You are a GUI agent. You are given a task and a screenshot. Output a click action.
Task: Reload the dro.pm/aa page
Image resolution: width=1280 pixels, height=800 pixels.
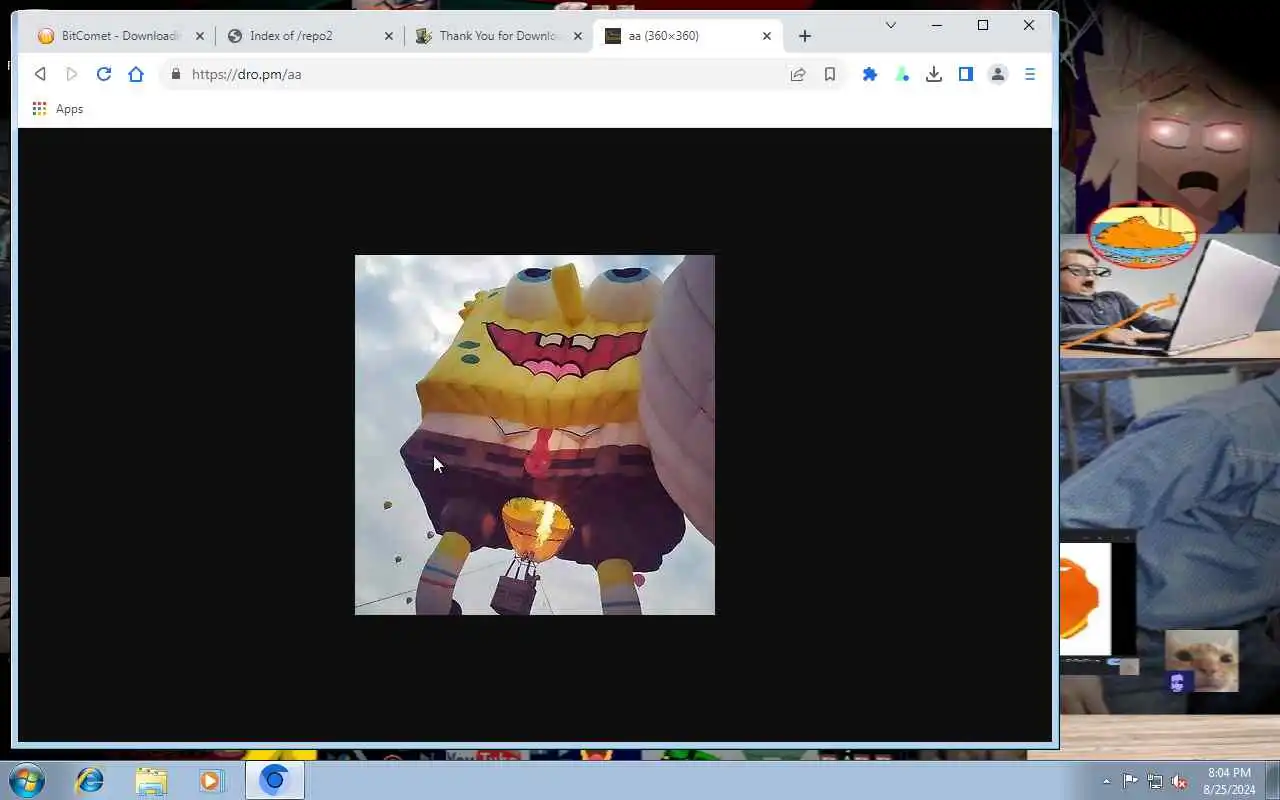(x=103, y=74)
